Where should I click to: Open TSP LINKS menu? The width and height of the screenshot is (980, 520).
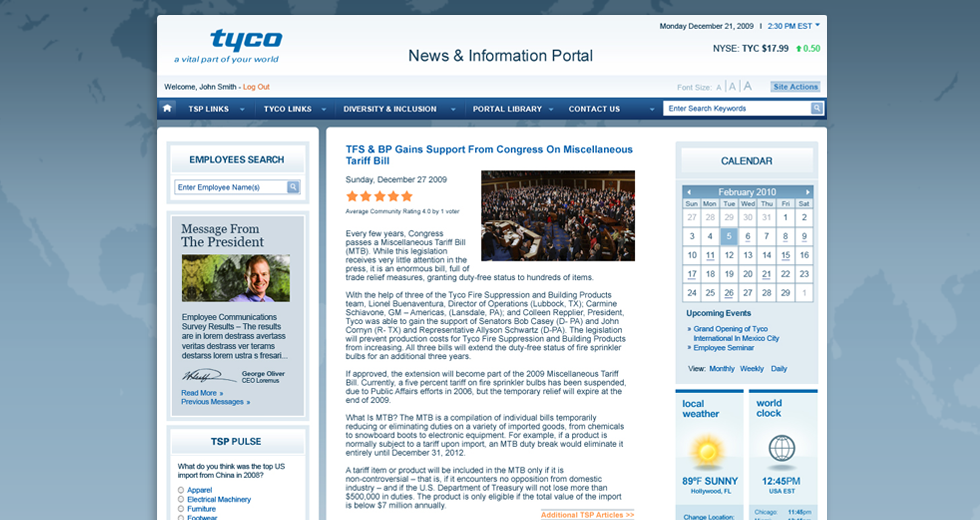click(x=209, y=109)
